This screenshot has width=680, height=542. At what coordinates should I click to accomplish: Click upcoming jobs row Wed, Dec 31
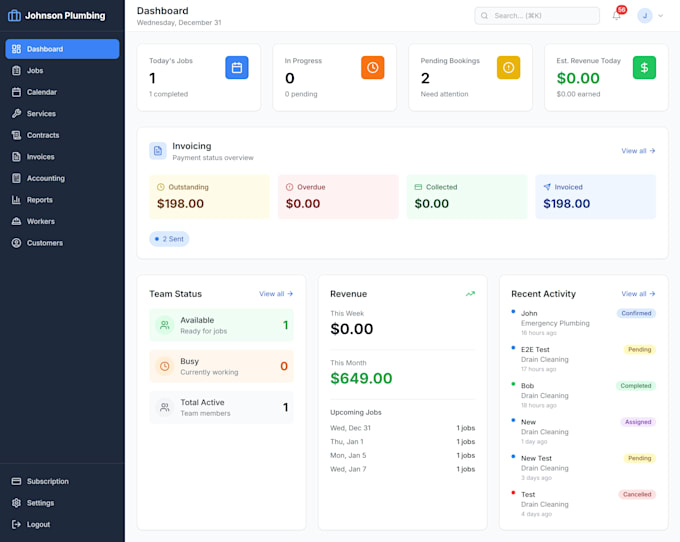pos(402,428)
